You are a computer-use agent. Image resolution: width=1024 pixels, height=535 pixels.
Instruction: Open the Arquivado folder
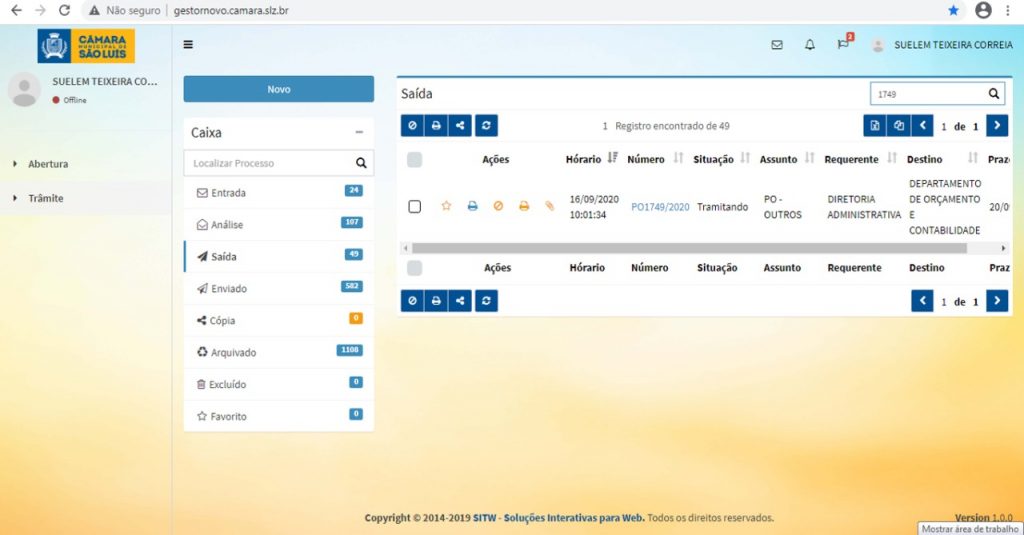pos(279,352)
